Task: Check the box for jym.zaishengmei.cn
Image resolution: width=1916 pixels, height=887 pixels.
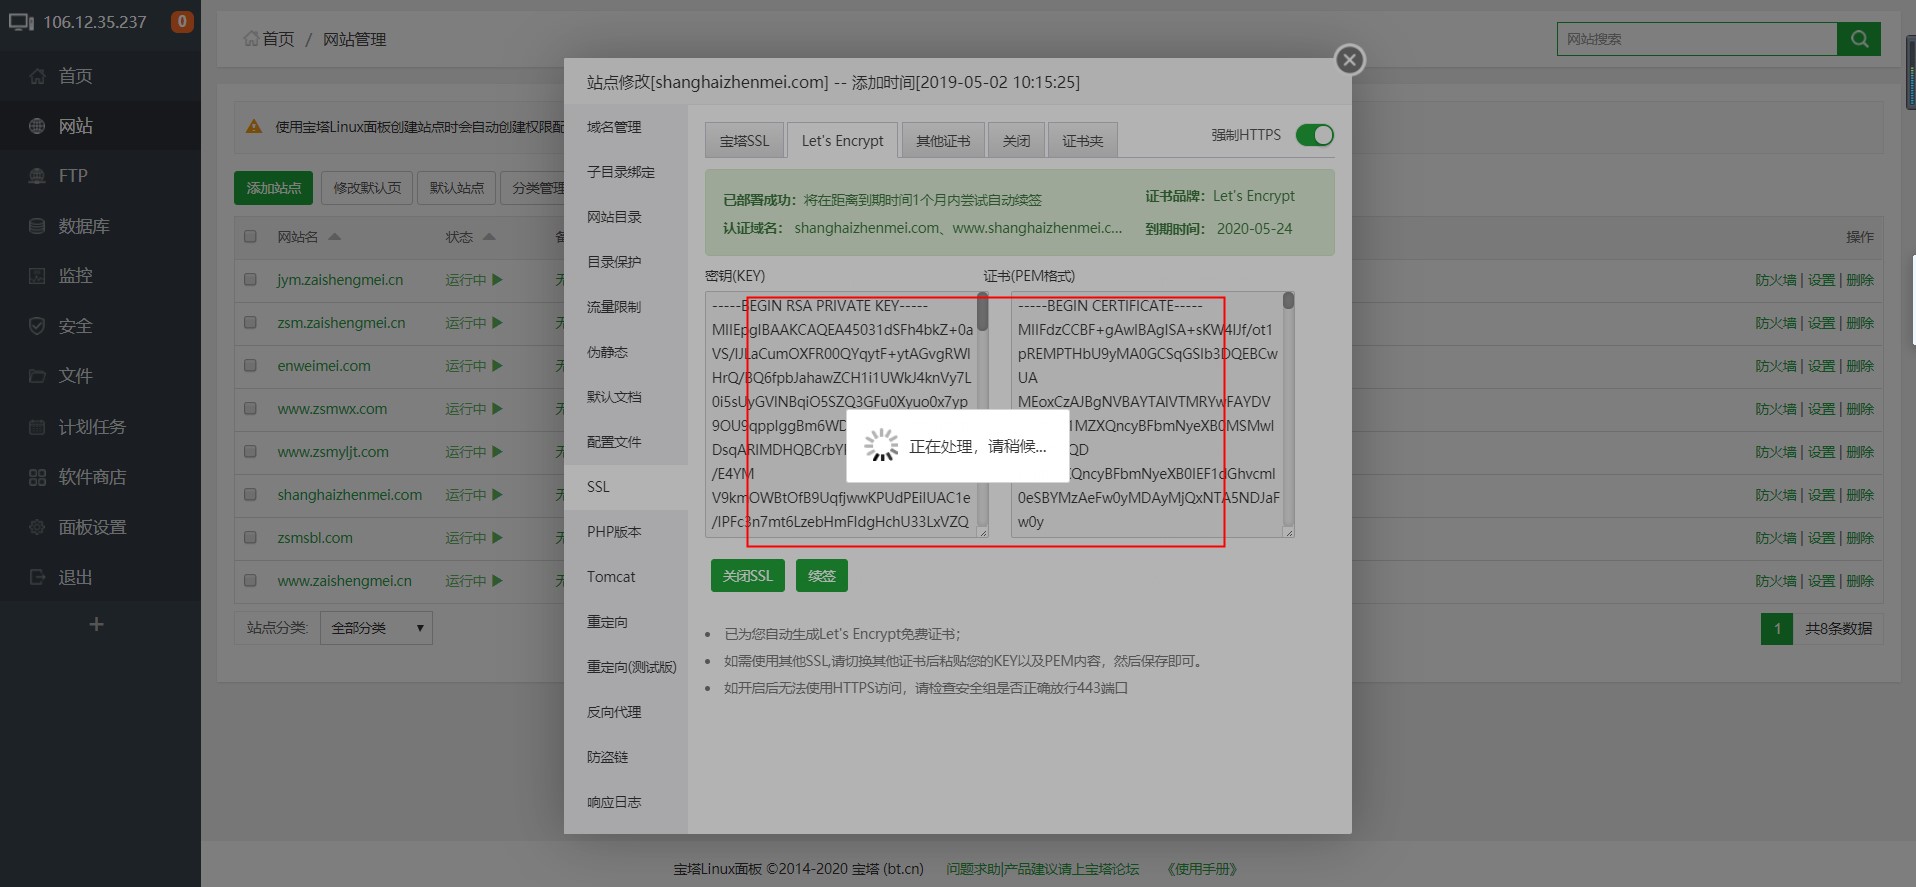Action: (250, 280)
